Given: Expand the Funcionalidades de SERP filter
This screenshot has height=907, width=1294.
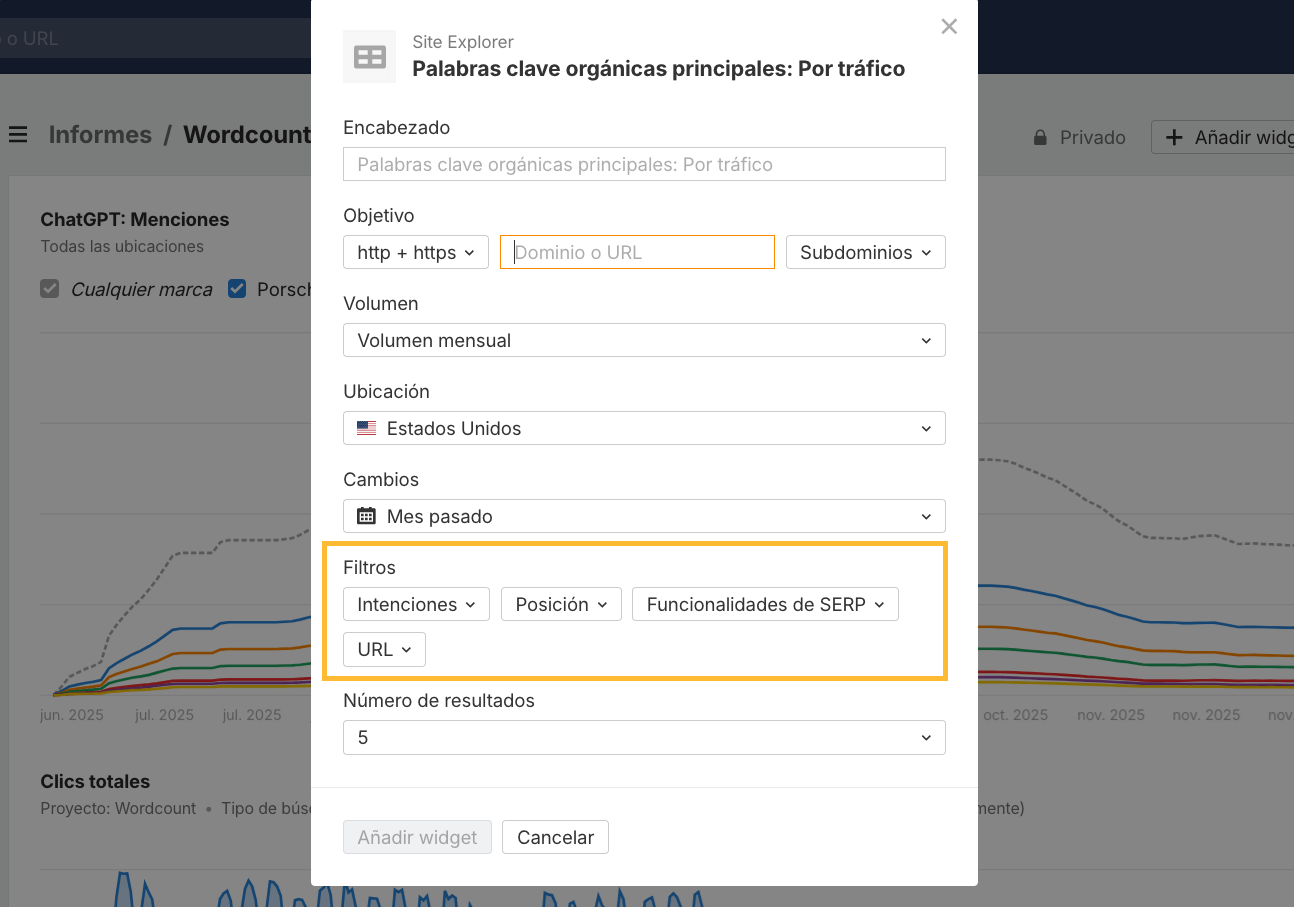Looking at the screenshot, I should click(765, 604).
